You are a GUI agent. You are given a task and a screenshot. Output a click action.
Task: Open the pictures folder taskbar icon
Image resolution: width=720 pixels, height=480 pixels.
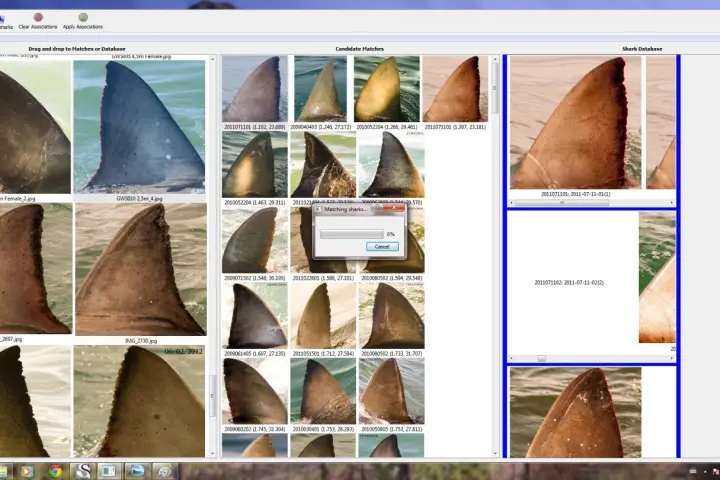click(137, 471)
